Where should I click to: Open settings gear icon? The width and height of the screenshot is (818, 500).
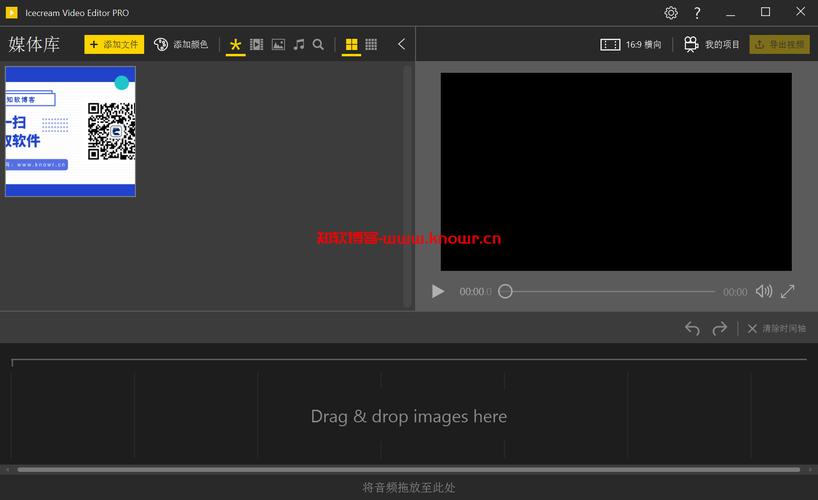[671, 13]
